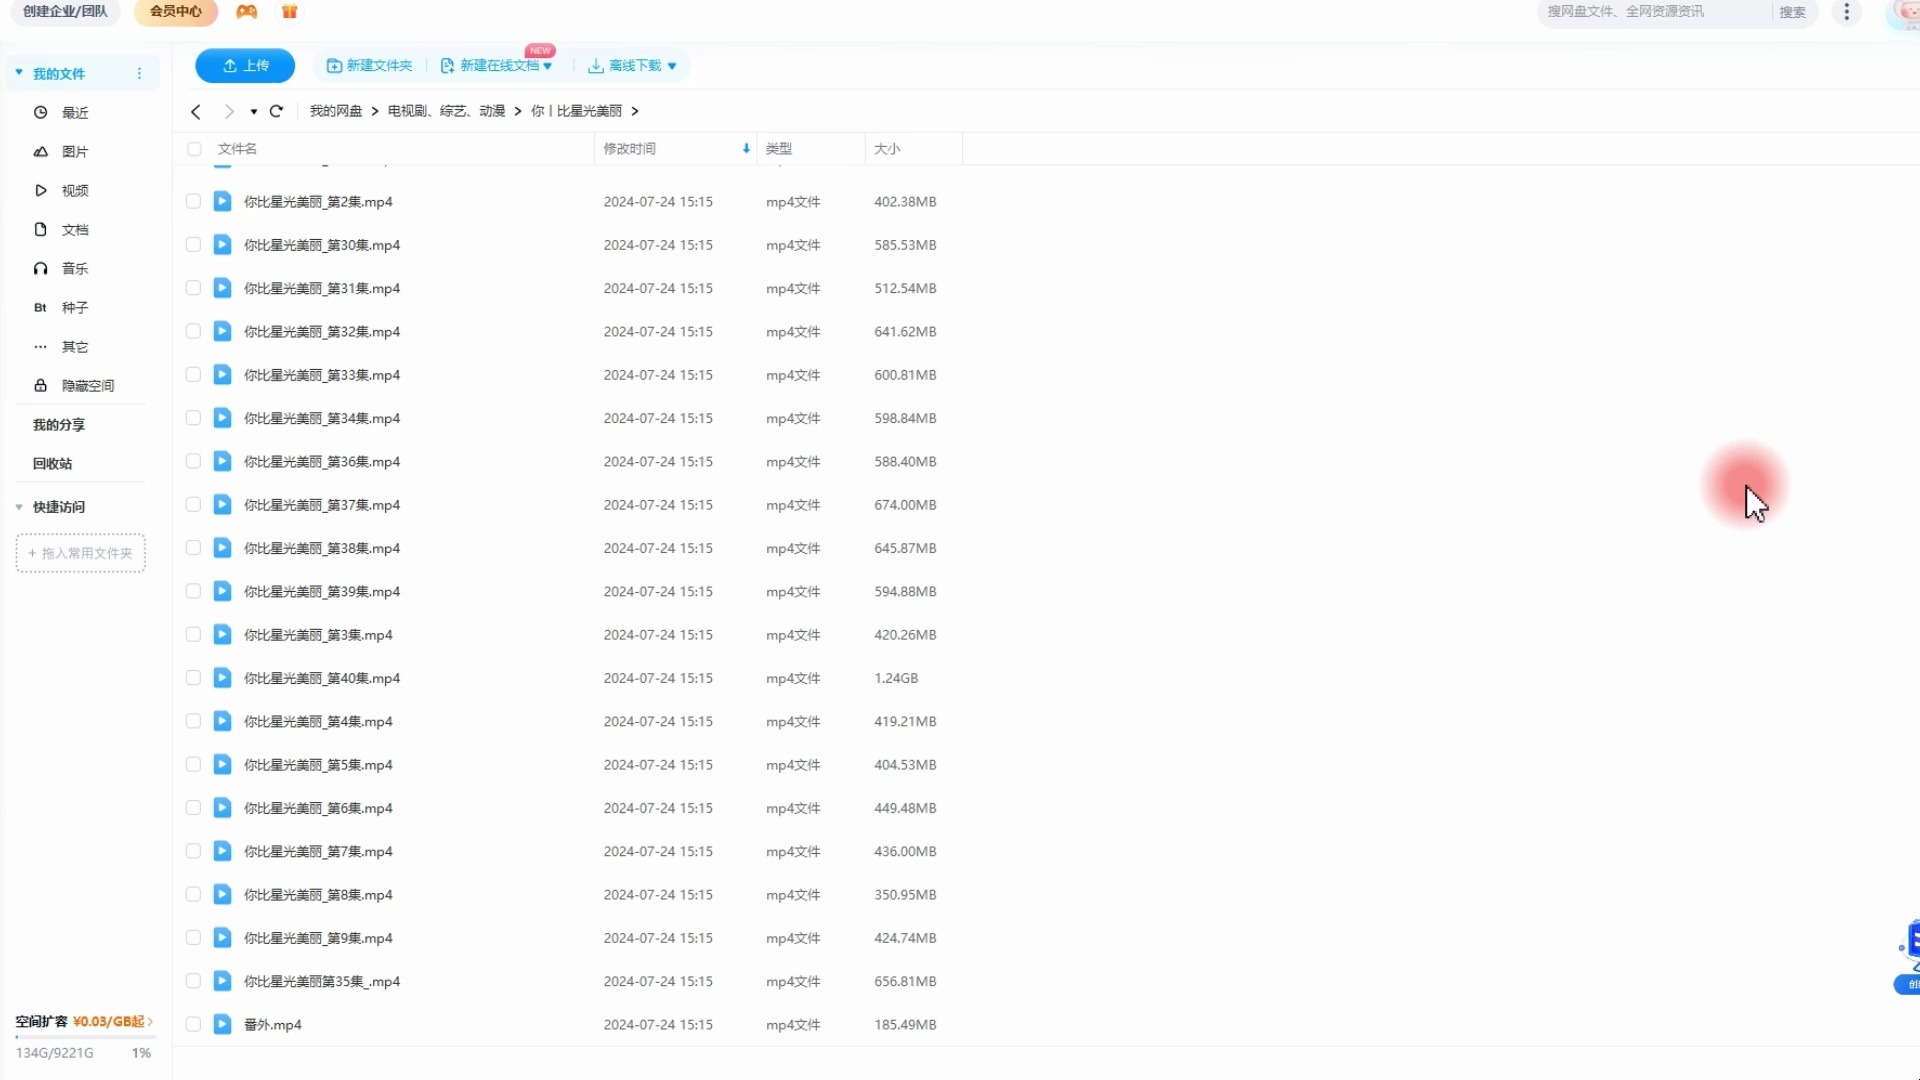Viewport: 1920px width, 1080px height.
Task: Open navigation history dropdown triangle
Action: (x=254, y=112)
